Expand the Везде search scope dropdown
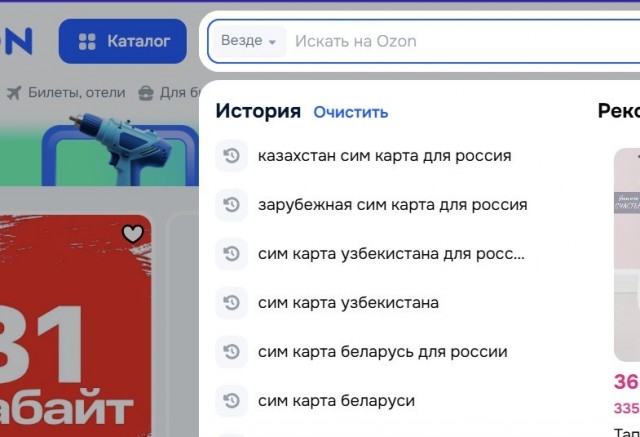 click(248, 41)
